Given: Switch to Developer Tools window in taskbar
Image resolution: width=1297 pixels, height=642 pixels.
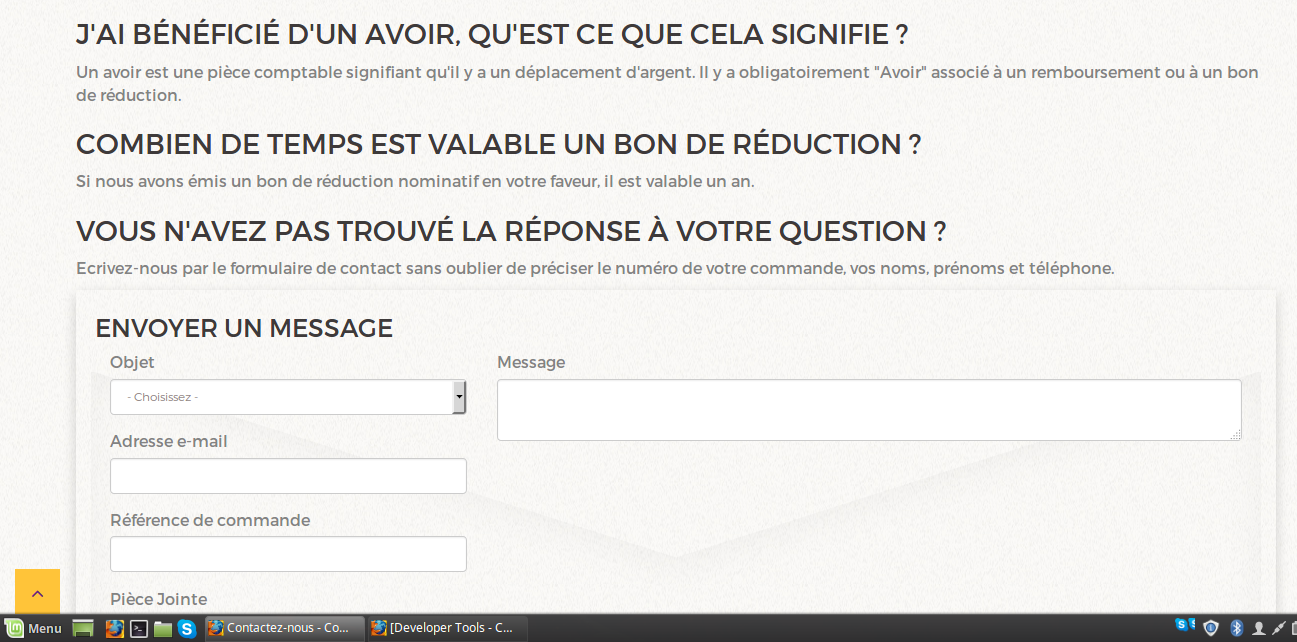Looking at the screenshot, I should click(443, 628).
